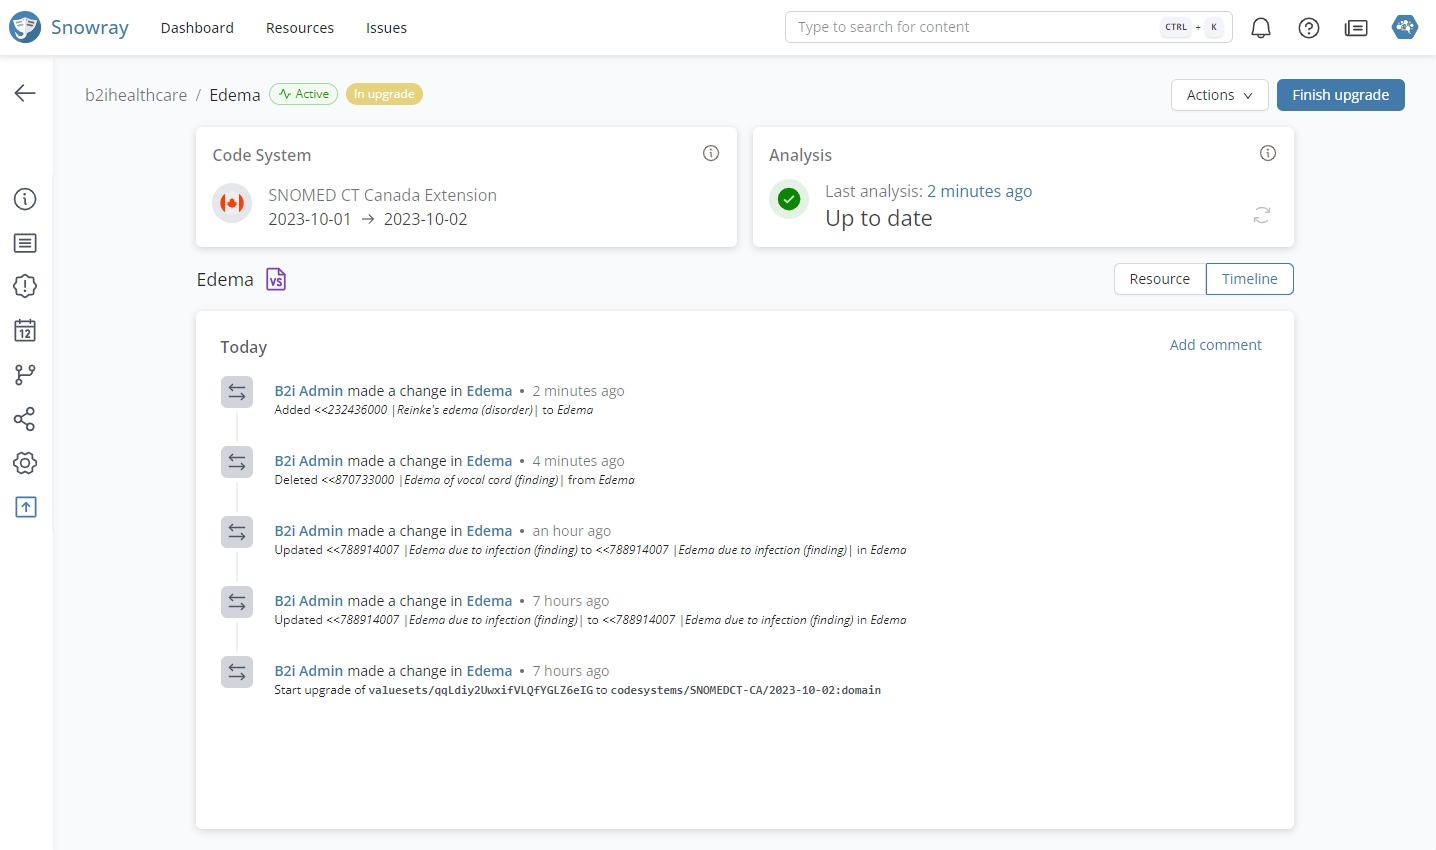Expand the Actions dropdown
The image size is (1436, 850).
tap(1219, 95)
